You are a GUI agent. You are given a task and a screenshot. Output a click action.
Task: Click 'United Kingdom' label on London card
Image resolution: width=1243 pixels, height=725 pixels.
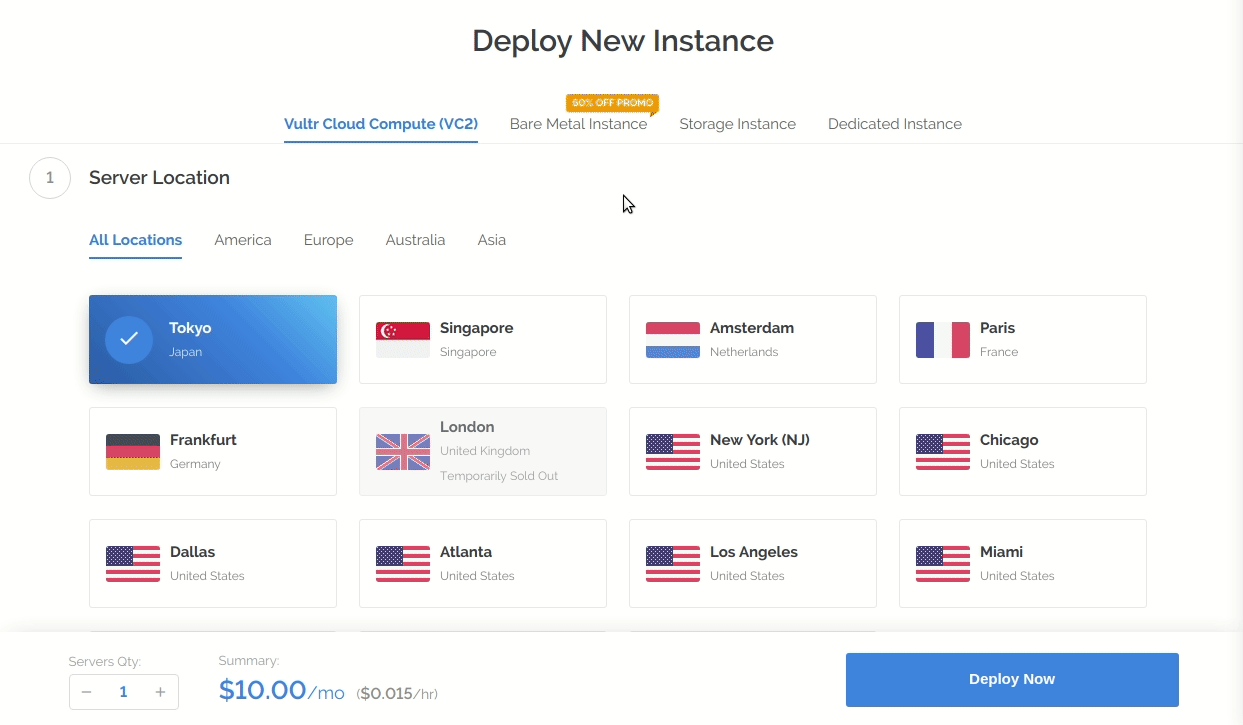[x=485, y=451]
